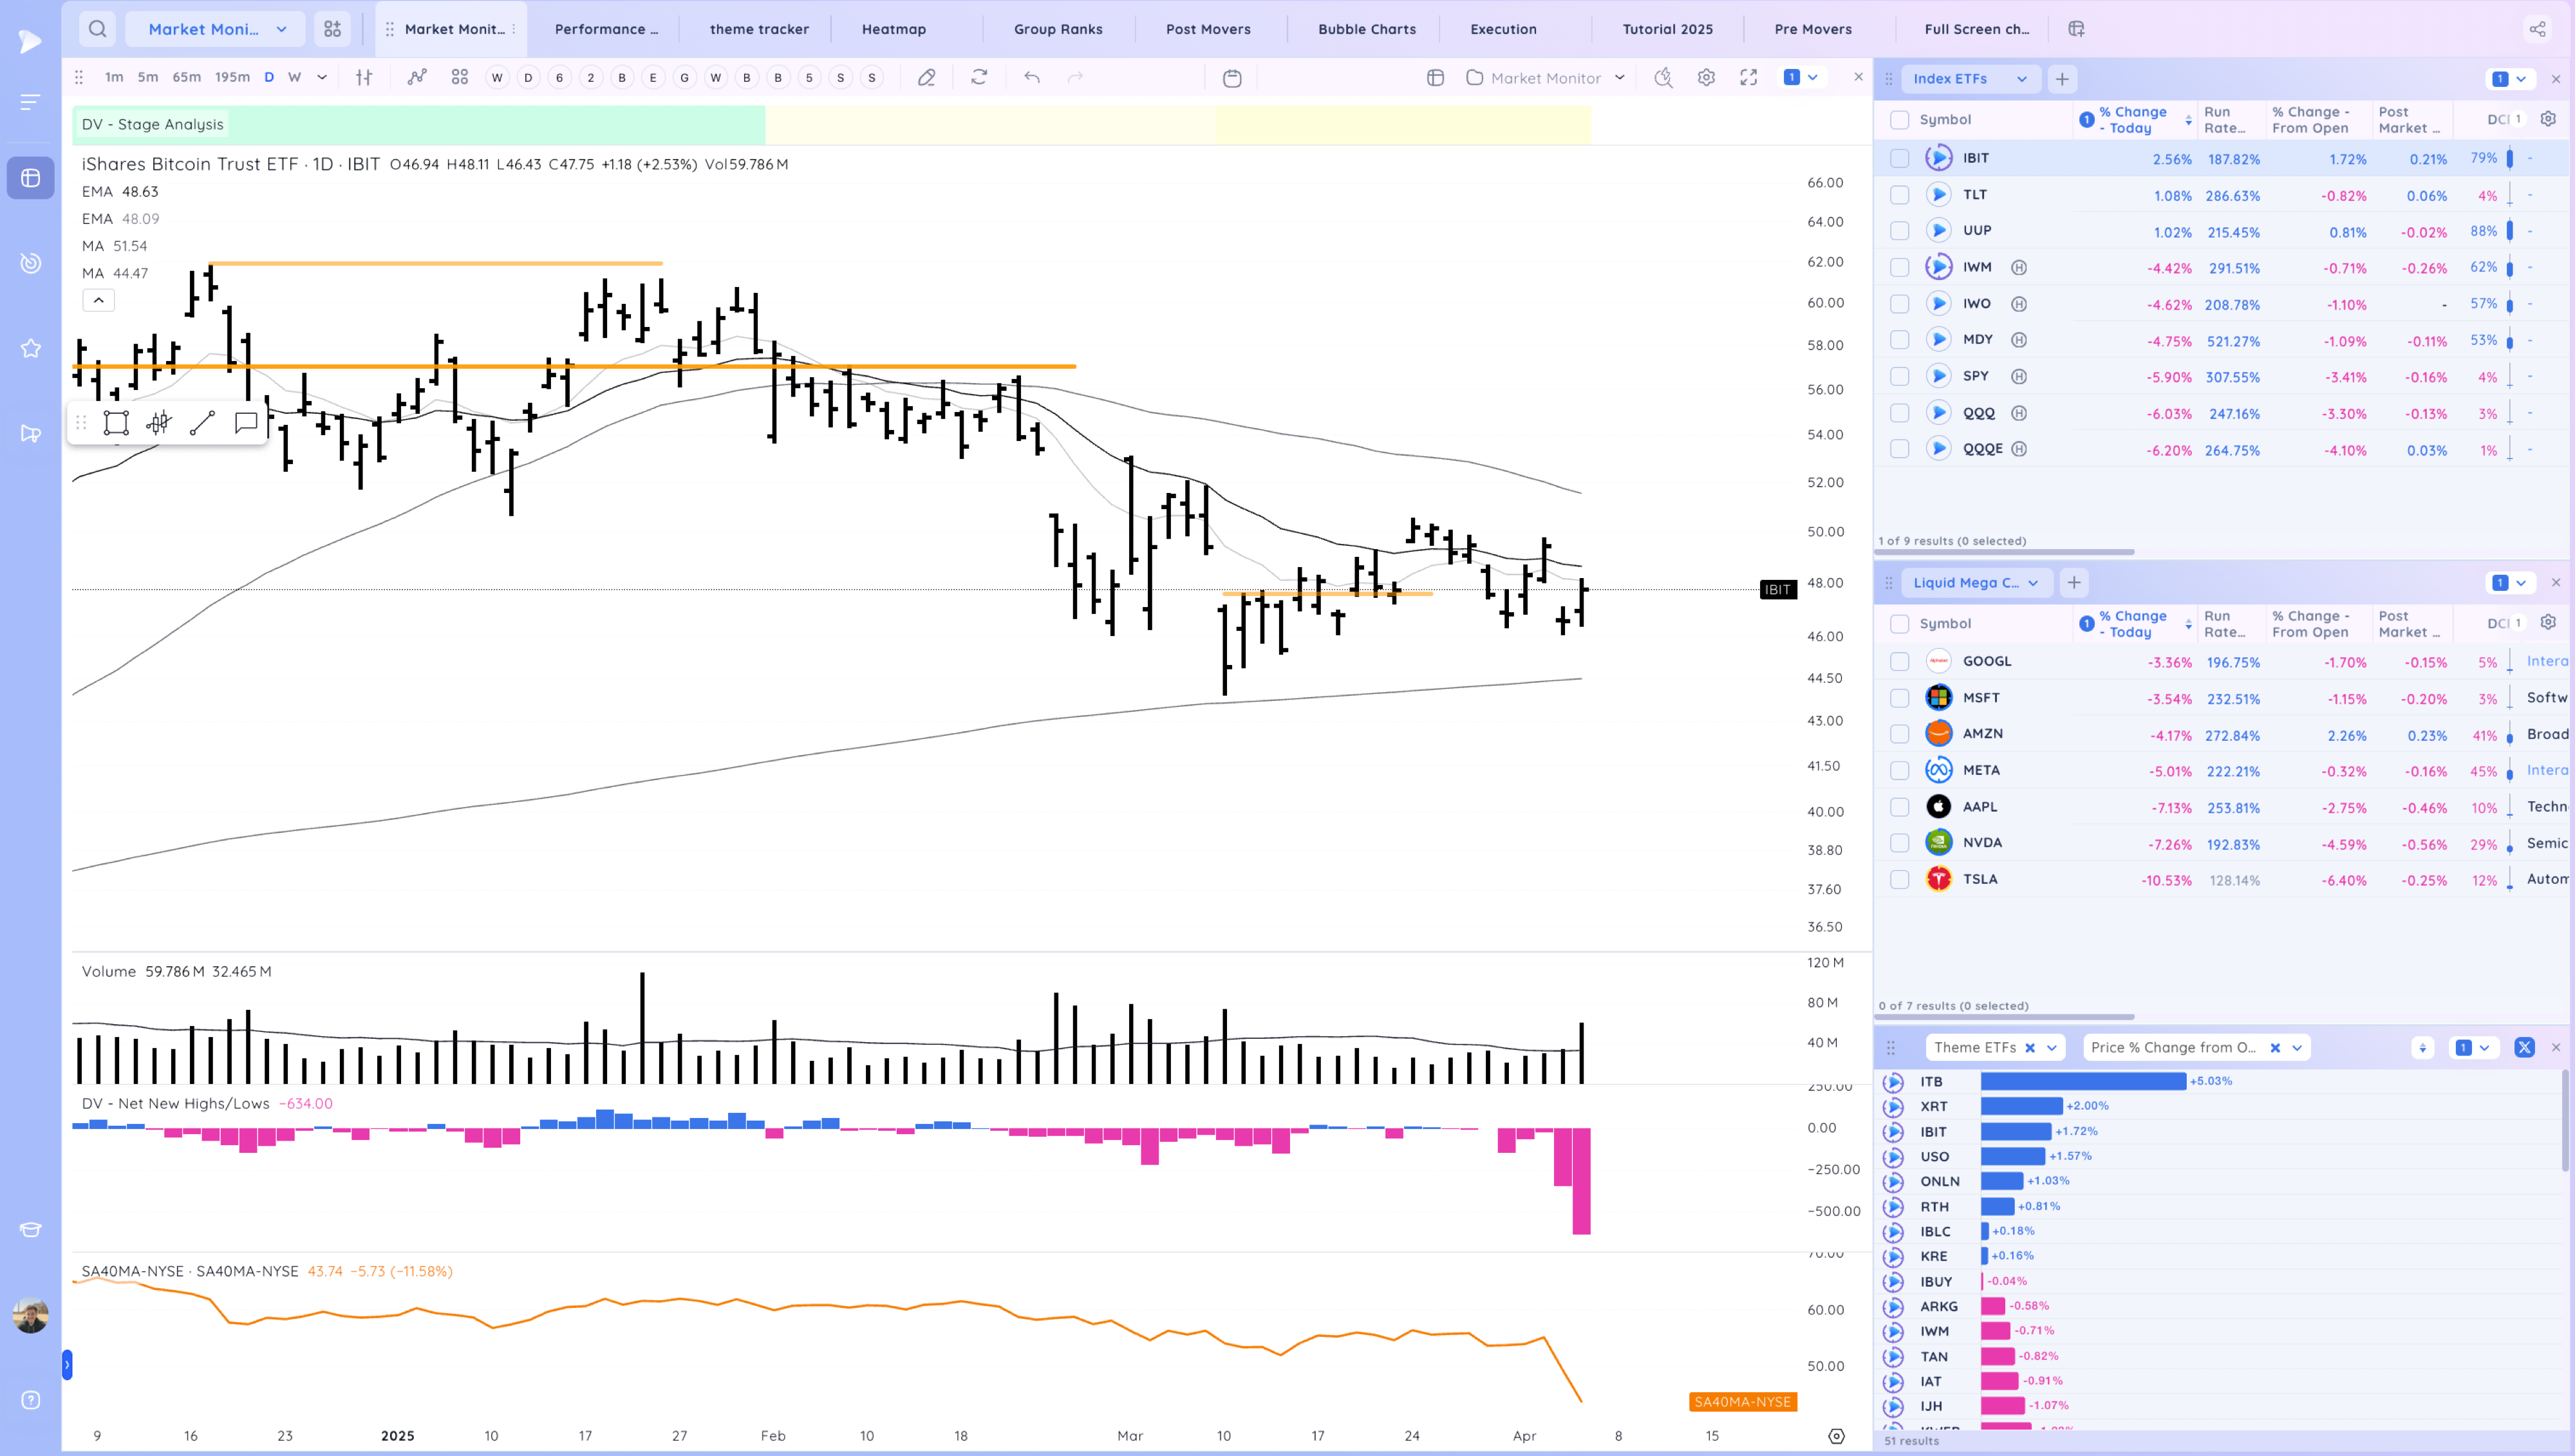Click the user profile avatar
2575x1456 pixels.
coord(30,1315)
